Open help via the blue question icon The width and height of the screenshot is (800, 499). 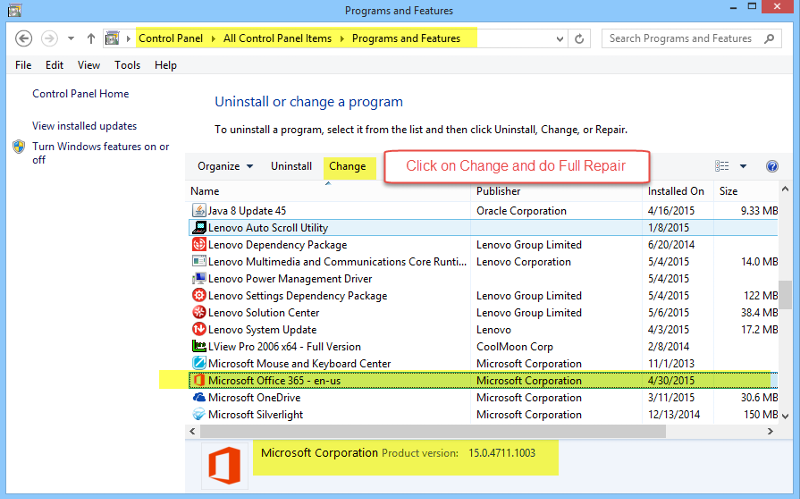(772, 166)
